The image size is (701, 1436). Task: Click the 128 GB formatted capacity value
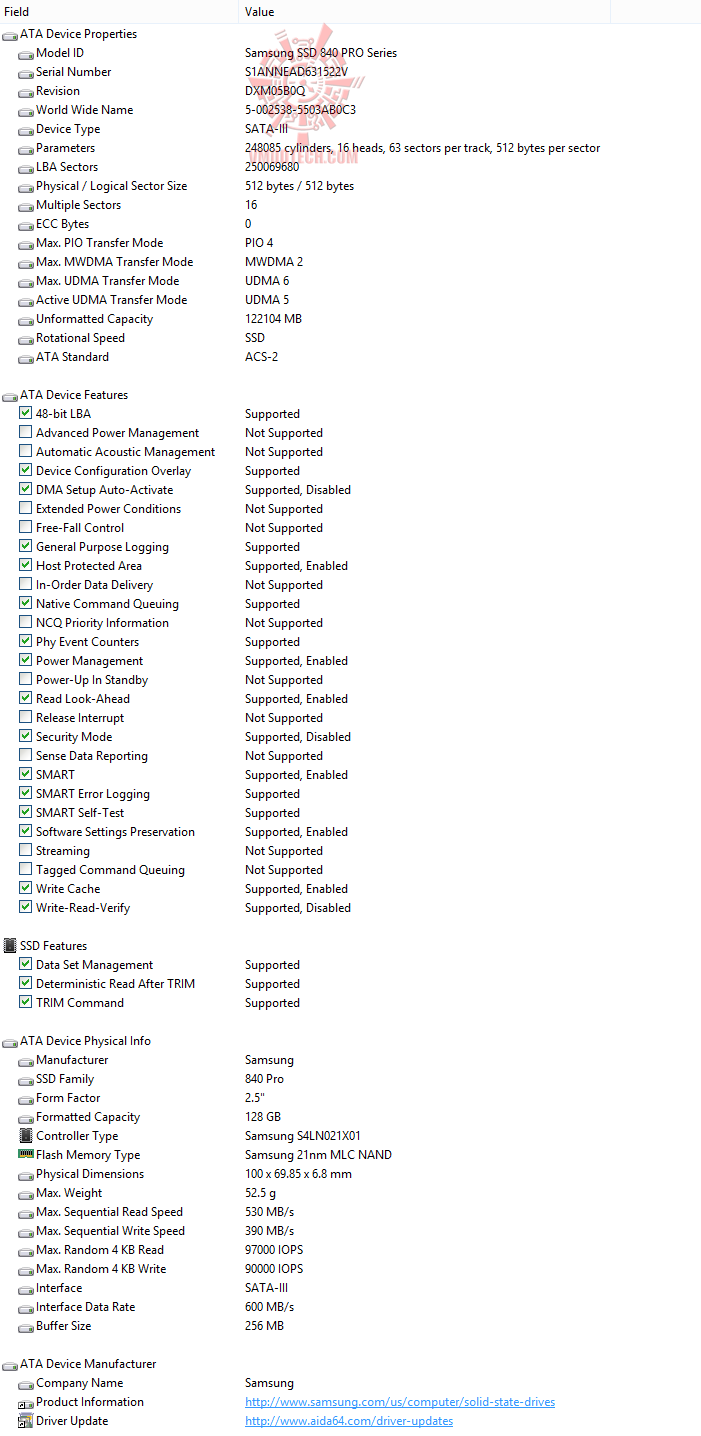(263, 1117)
